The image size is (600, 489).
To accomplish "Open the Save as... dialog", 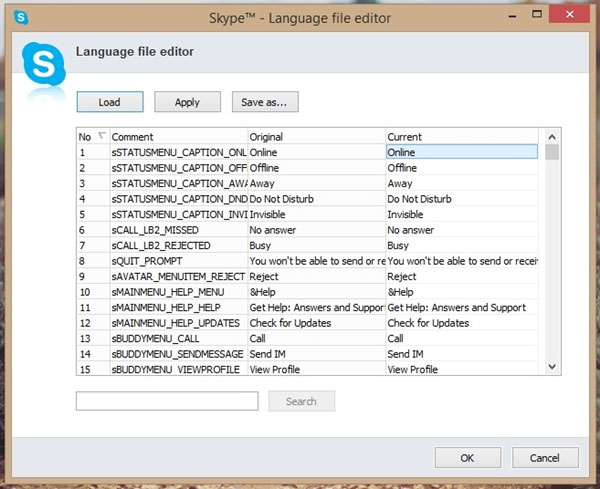I will point(265,102).
